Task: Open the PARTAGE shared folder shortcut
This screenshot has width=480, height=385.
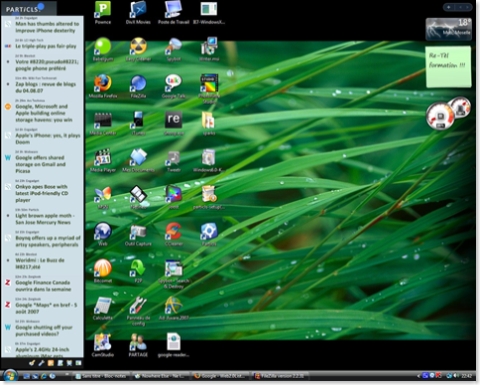Action: click(x=138, y=345)
